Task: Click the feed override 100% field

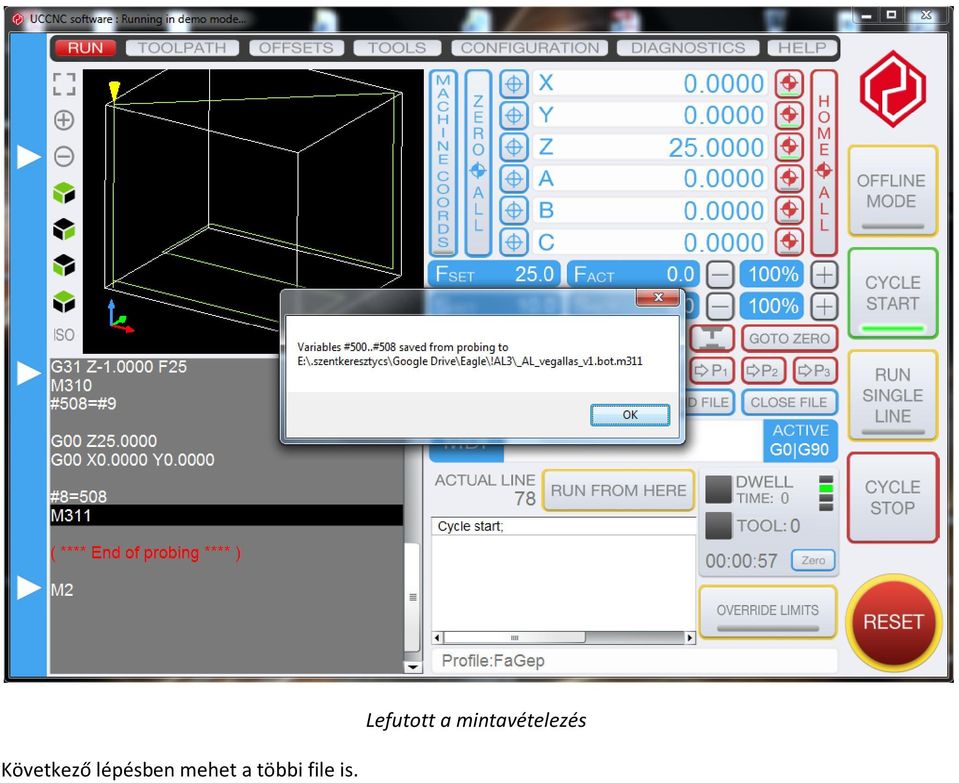Action: click(772, 275)
